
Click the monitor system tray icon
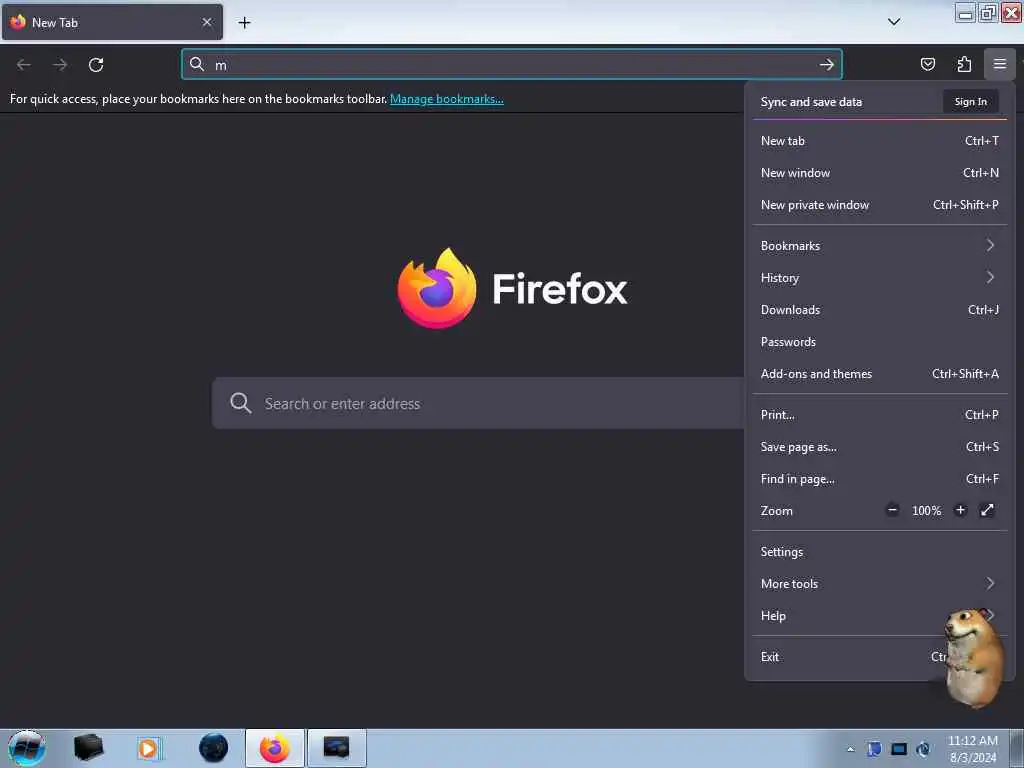tap(899, 749)
